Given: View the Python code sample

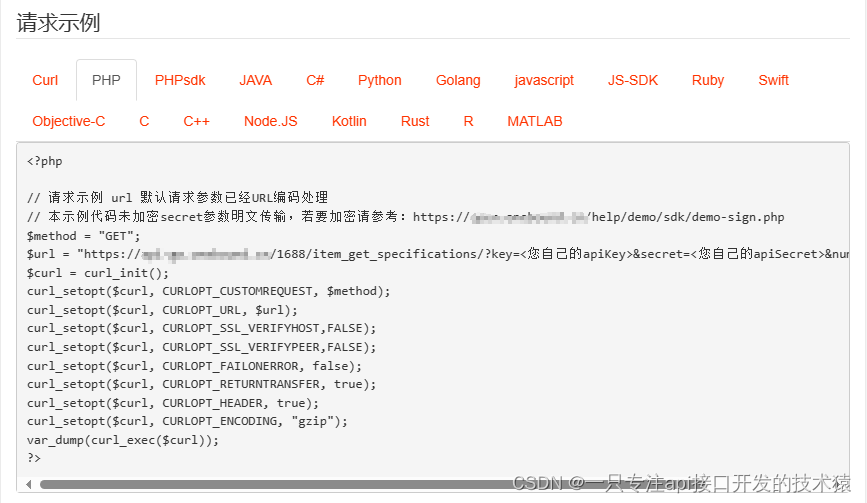Looking at the screenshot, I should [x=379, y=81].
